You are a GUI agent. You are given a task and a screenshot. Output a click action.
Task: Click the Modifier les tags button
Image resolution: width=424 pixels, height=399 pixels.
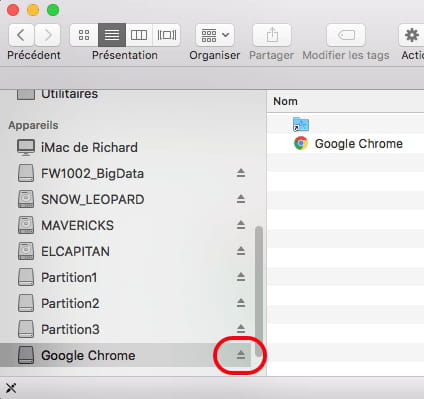coord(346,35)
